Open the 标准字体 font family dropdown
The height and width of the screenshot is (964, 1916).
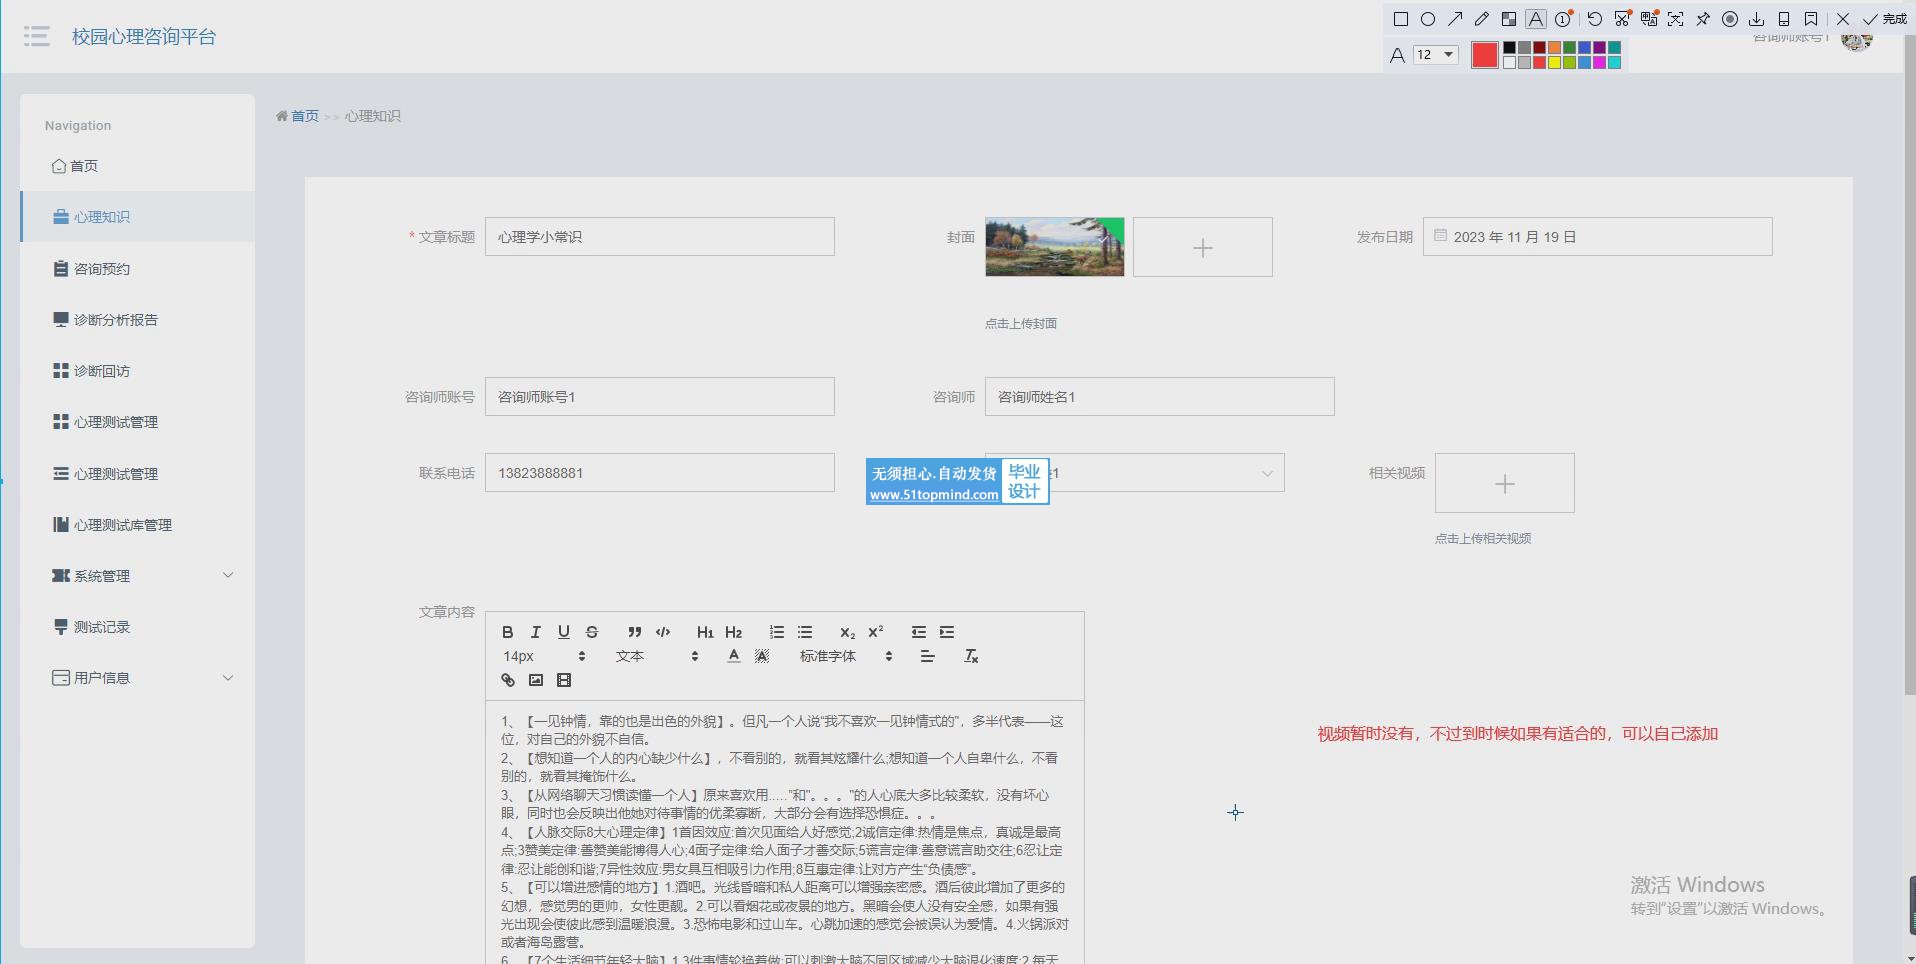(x=845, y=656)
